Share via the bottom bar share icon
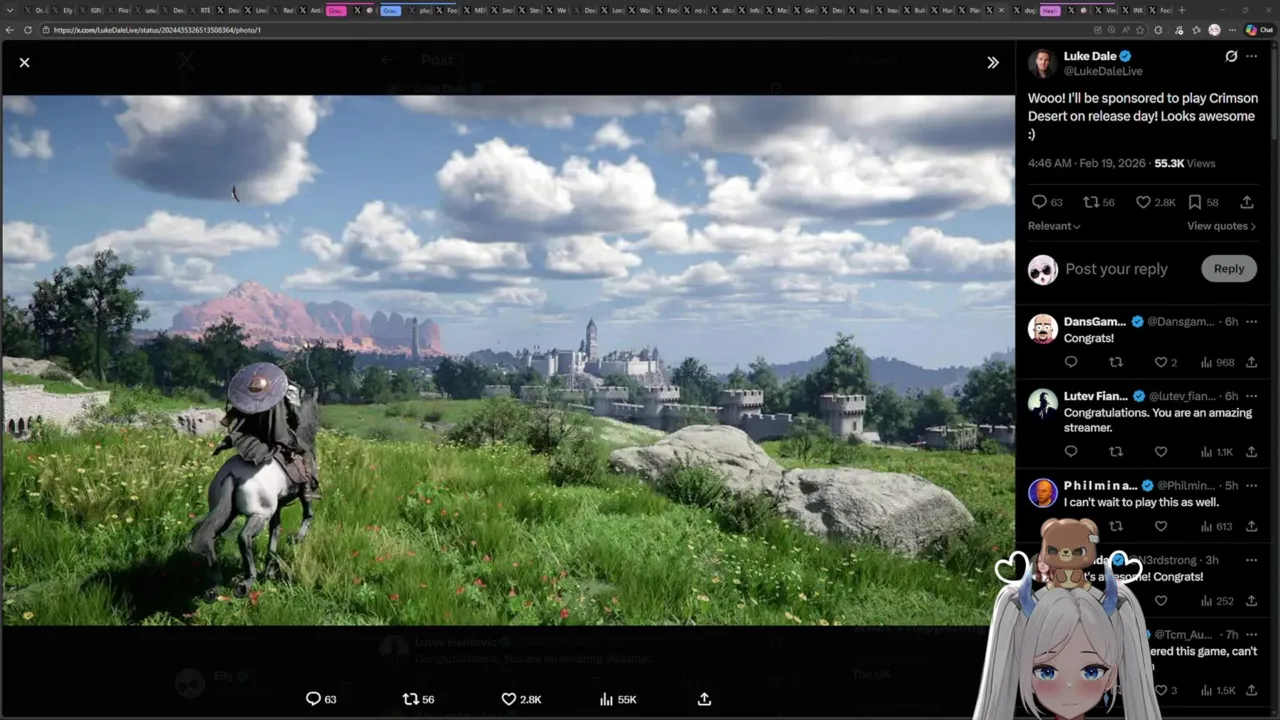 point(704,699)
